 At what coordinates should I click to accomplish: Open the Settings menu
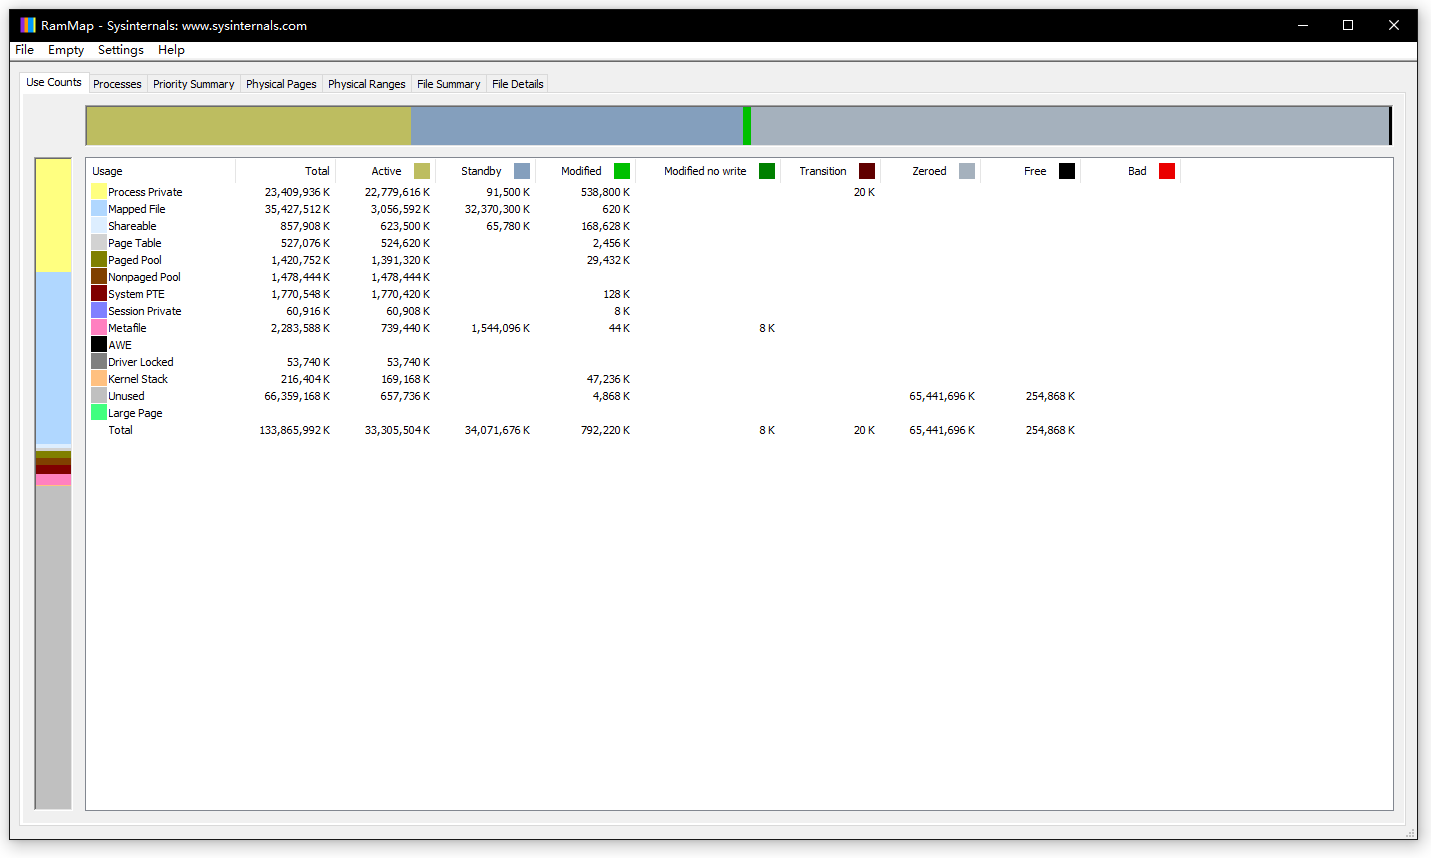pyautogui.click(x=121, y=50)
